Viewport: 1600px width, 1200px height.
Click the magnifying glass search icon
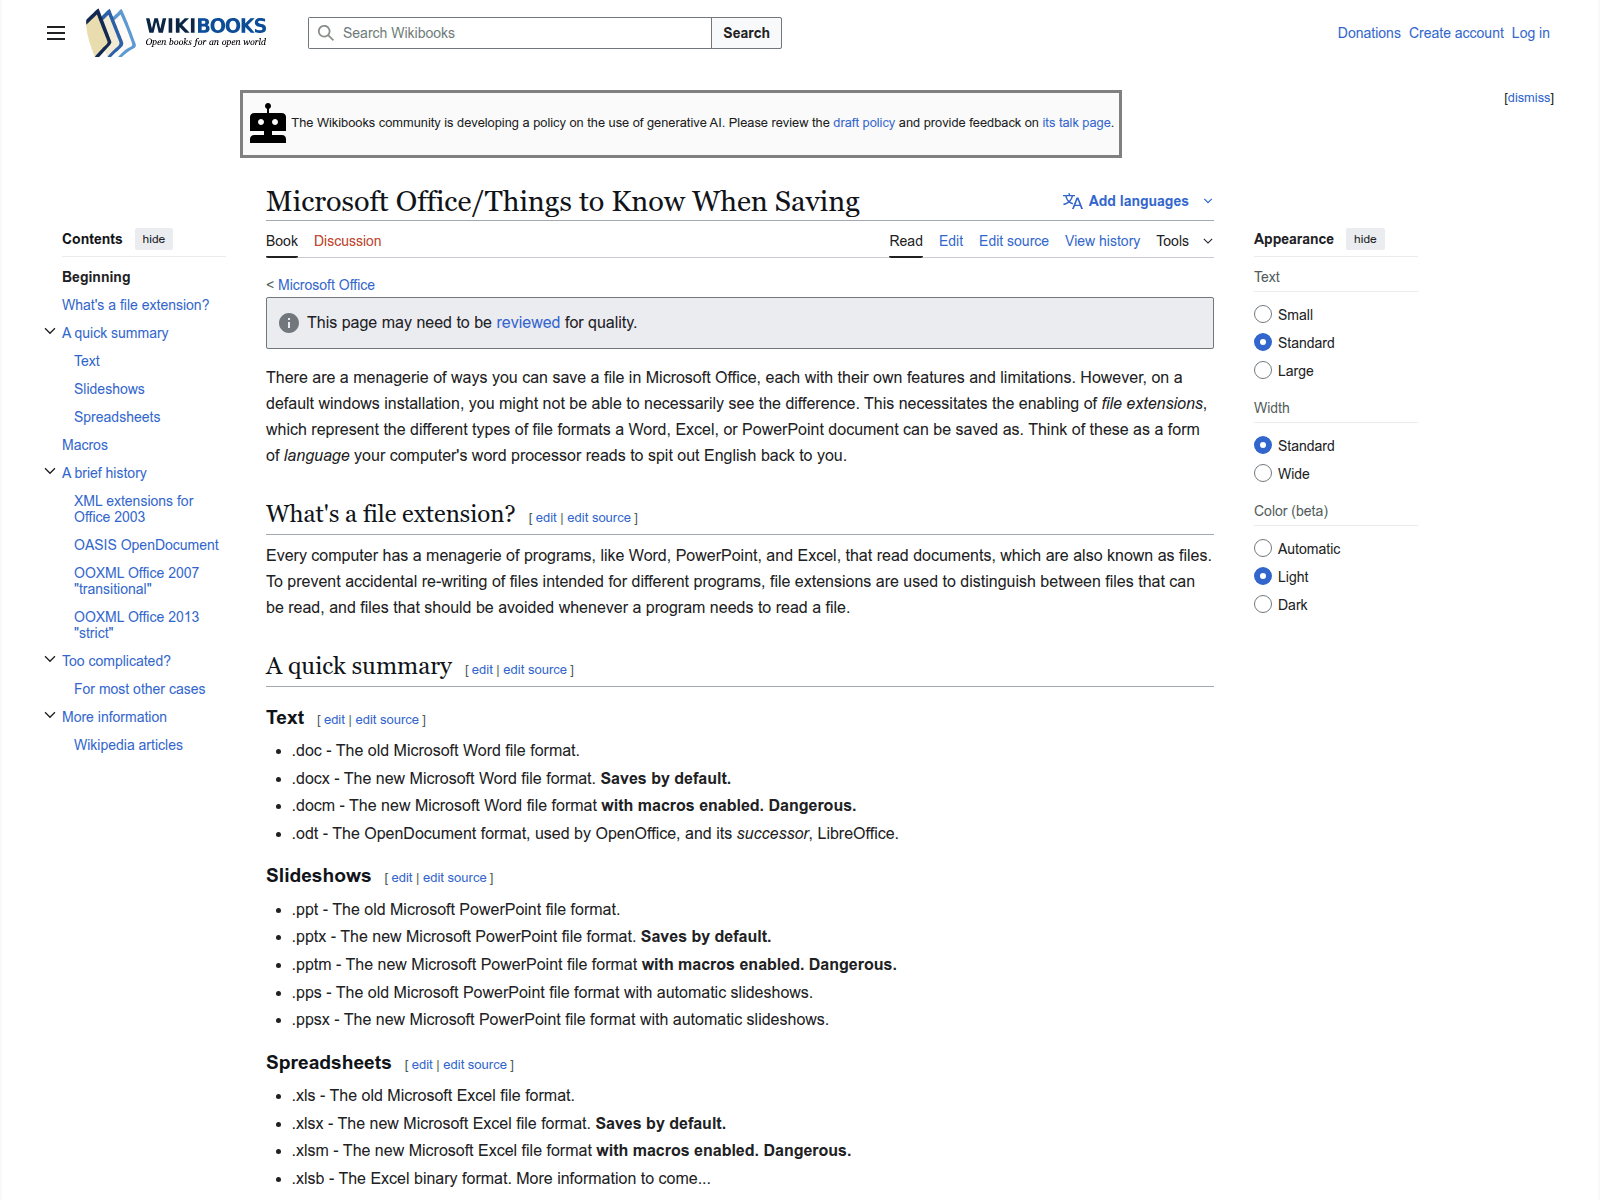pos(326,33)
